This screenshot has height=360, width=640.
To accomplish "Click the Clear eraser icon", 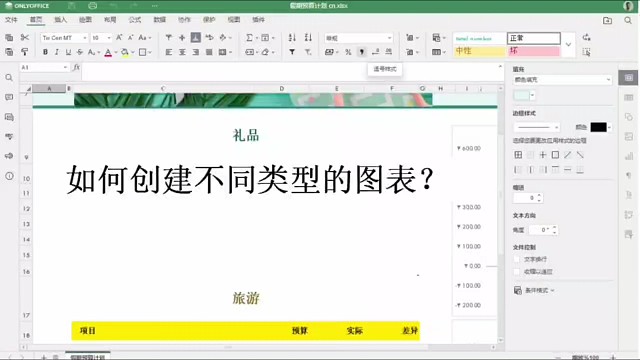I will [266, 52].
